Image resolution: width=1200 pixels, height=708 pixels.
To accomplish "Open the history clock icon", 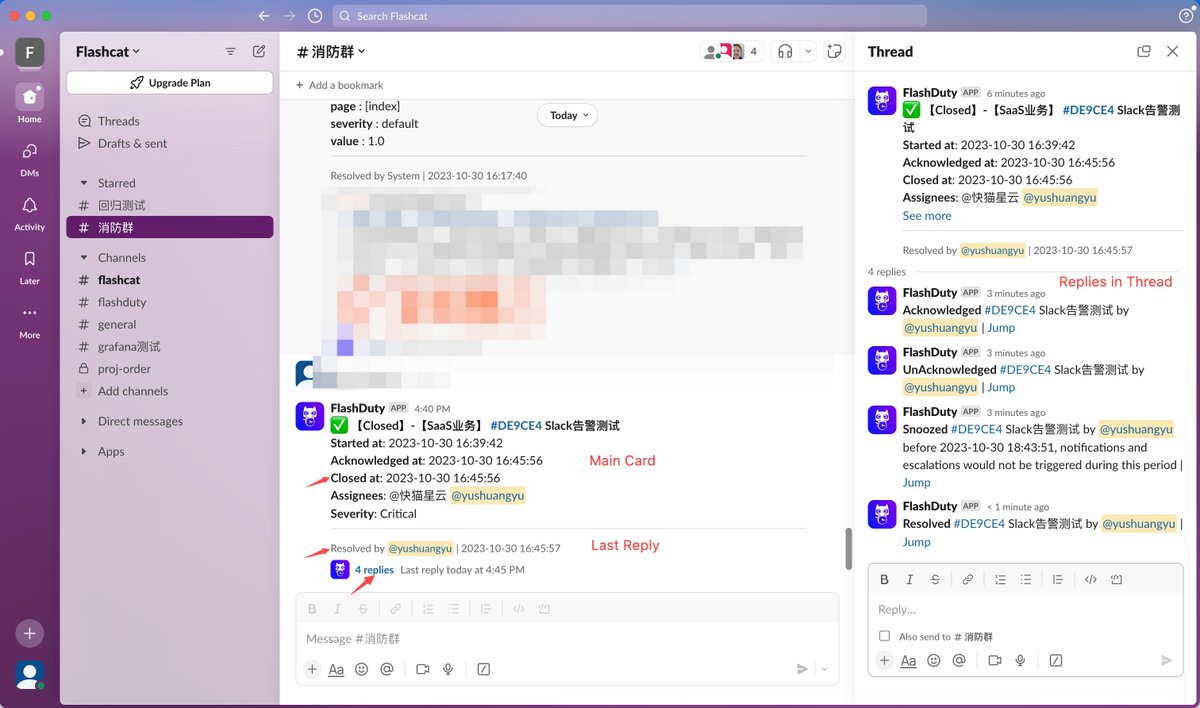I will coord(315,16).
